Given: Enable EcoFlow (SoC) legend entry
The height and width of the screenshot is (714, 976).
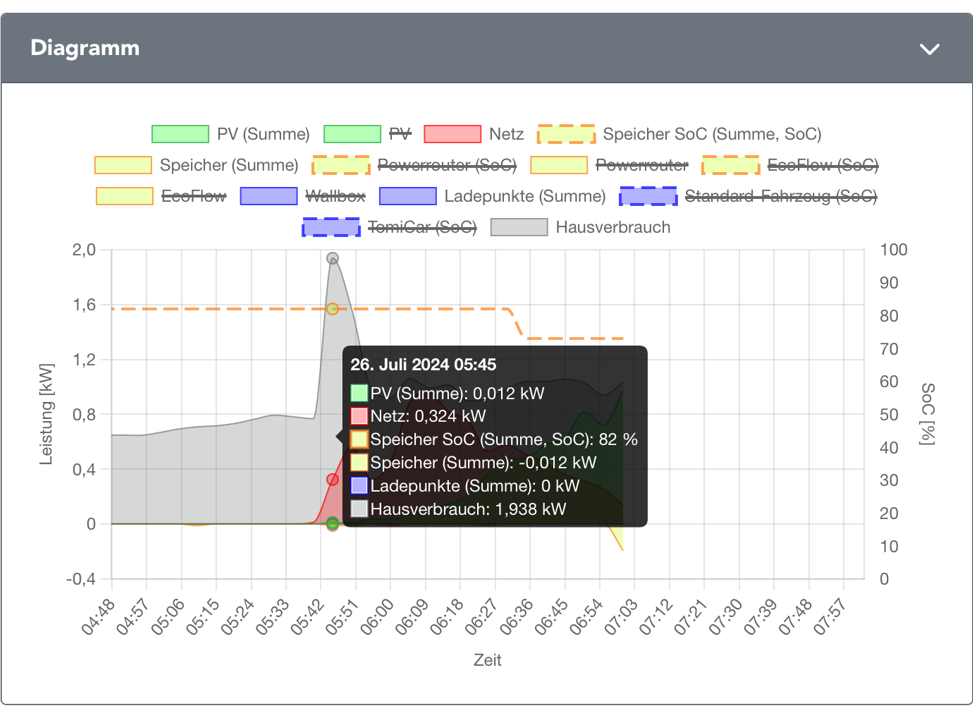Looking at the screenshot, I should [x=822, y=165].
